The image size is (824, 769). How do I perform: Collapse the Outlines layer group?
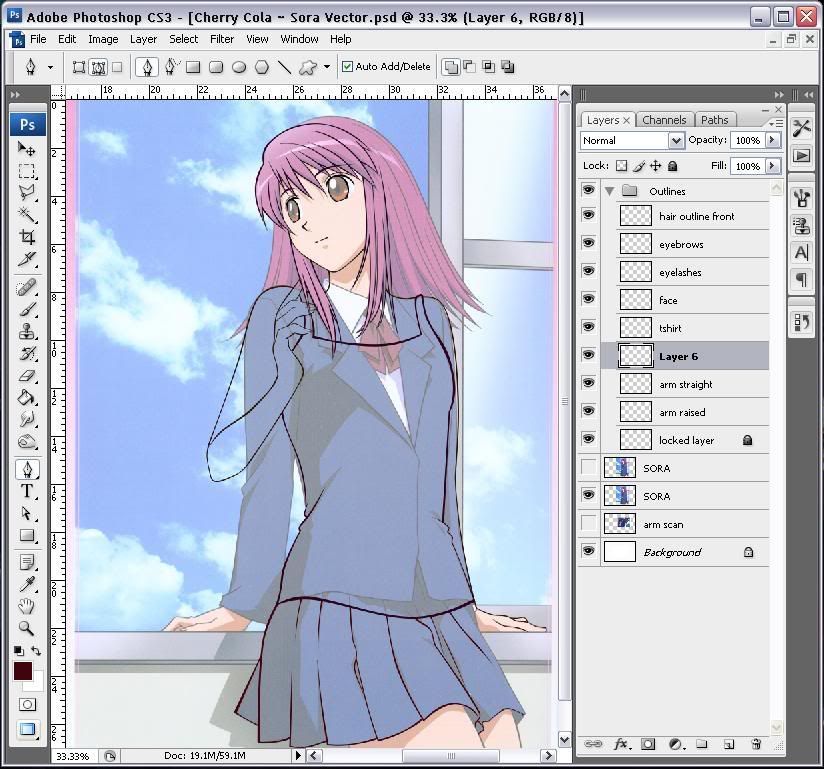pyautogui.click(x=610, y=191)
